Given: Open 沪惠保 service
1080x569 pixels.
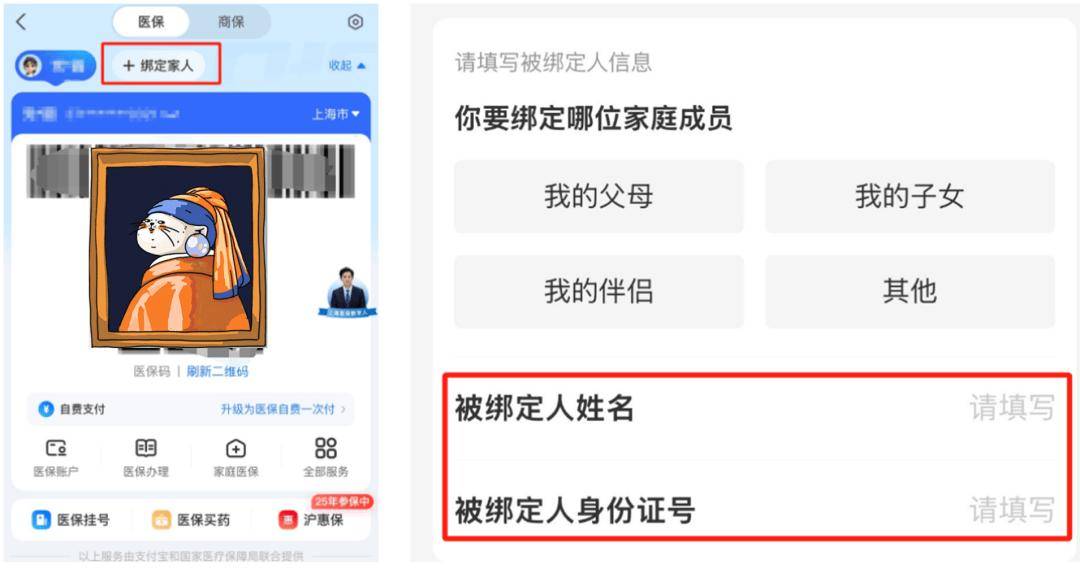Looking at the screenshot, I should coord(311,519).
